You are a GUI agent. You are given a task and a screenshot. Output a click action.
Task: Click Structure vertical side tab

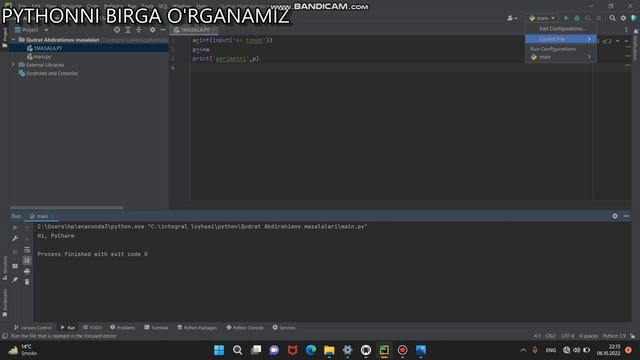click(5, 268)
